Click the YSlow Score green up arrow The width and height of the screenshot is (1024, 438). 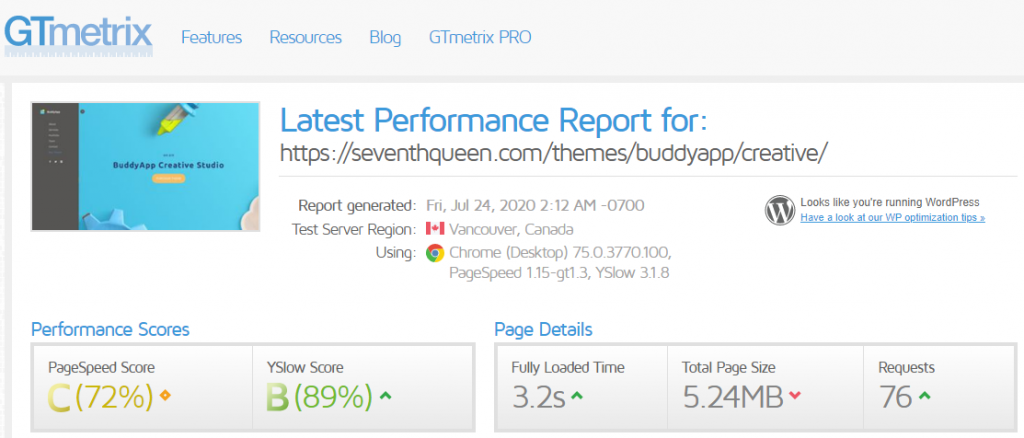click(x=385, y=396)
